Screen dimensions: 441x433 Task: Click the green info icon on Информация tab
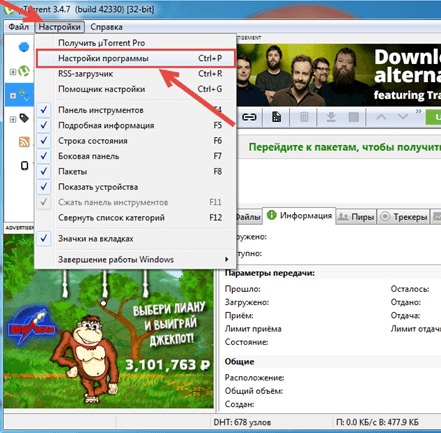click(272, 215)
